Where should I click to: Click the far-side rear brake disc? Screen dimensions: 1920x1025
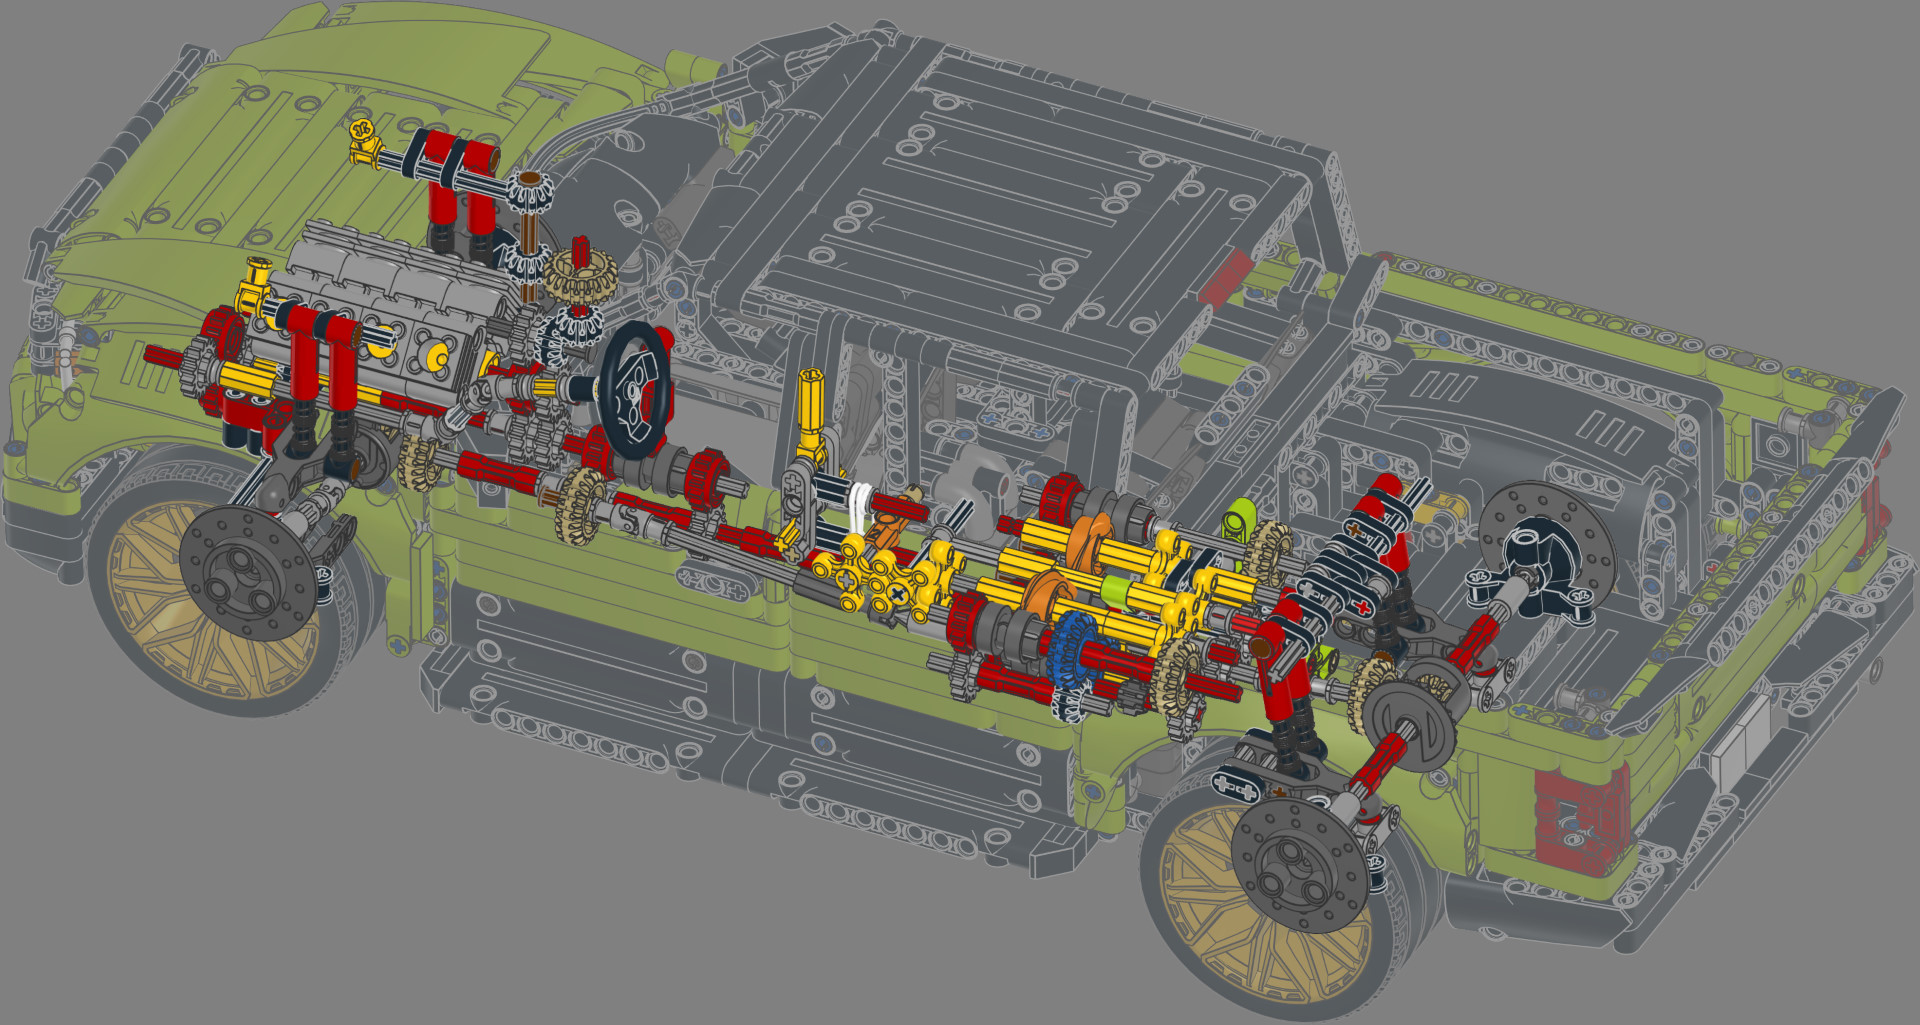[1546, 551]
